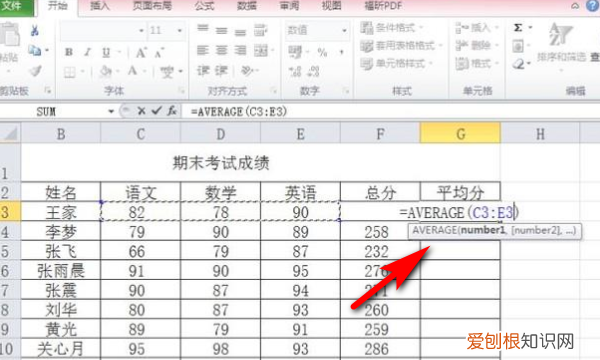Click the Copy icon in clipboard group
Image resolution: width=600 pixels, height=360 pixels.
[x=34, y=50]
